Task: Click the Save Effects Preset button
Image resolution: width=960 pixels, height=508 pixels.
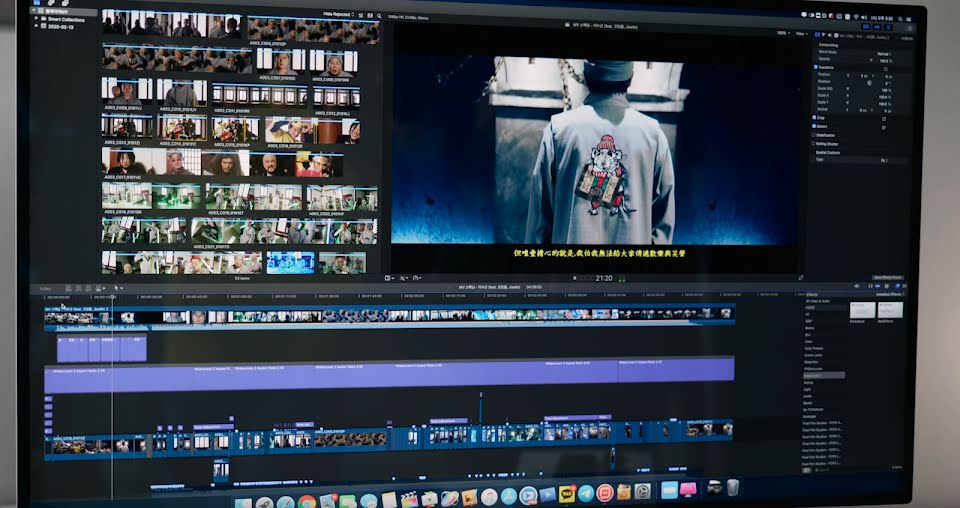Action: (888, 277)
